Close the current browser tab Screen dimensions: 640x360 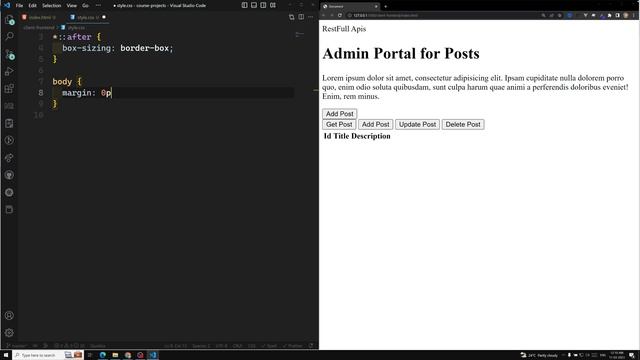[x=376, y=6]
